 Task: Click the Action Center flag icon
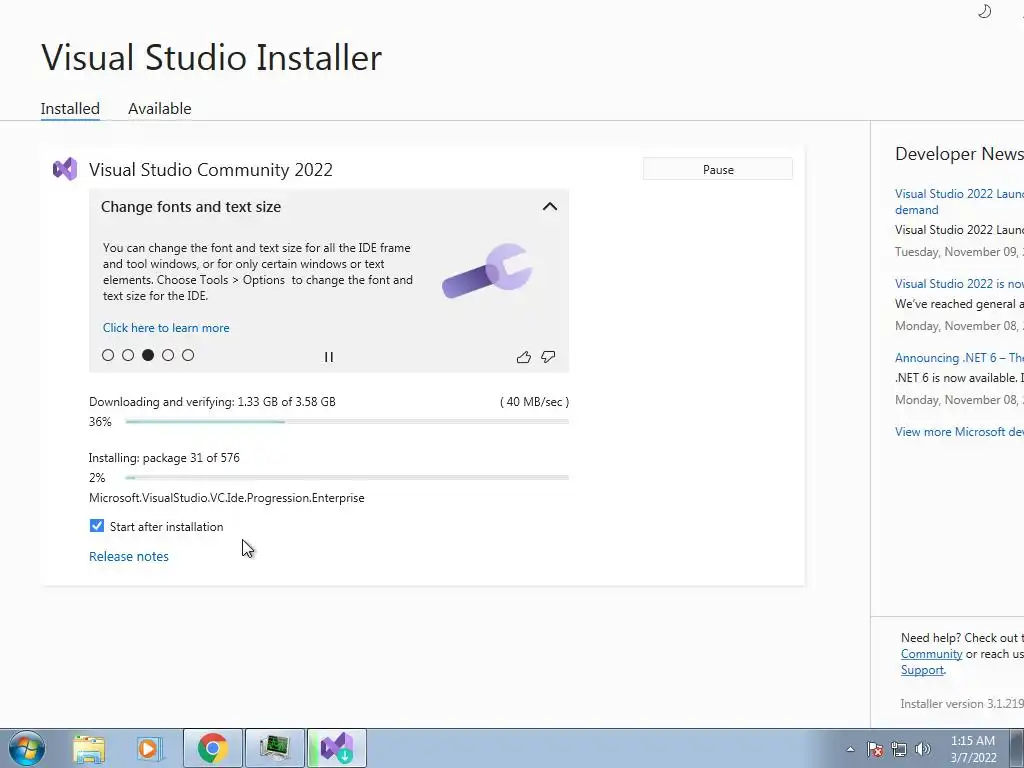(875, 749)
